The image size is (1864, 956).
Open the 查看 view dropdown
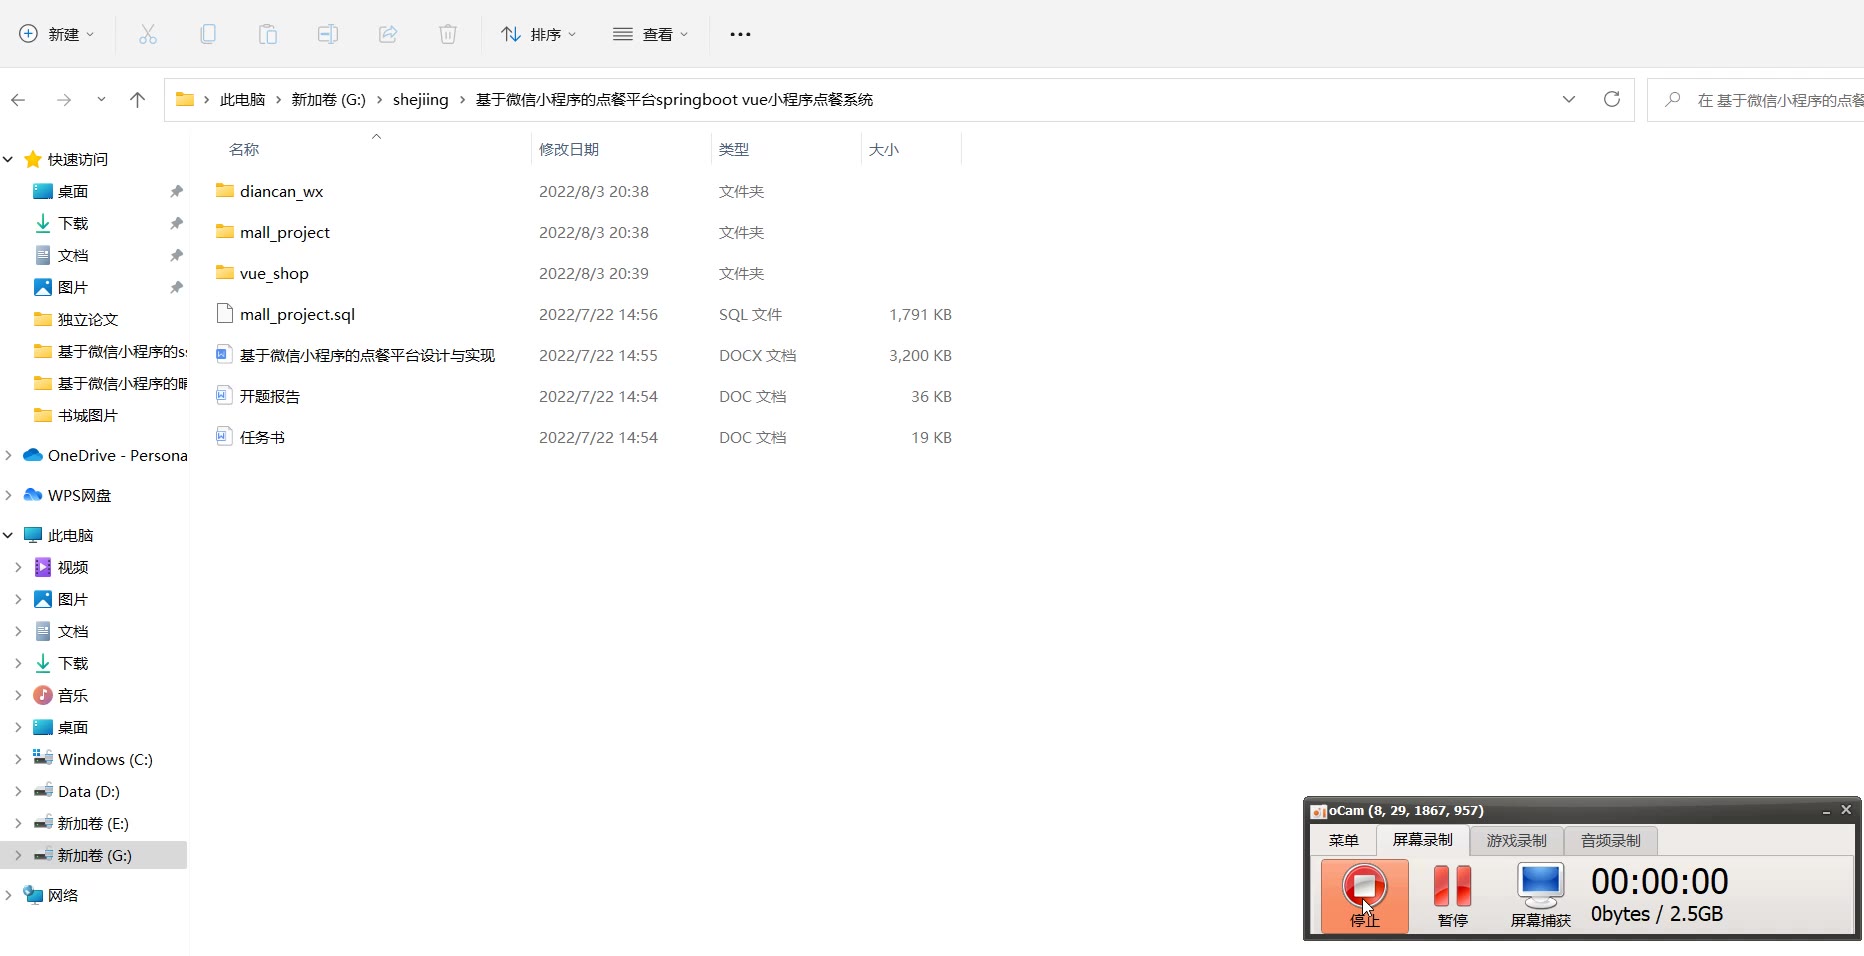point(651,34)
